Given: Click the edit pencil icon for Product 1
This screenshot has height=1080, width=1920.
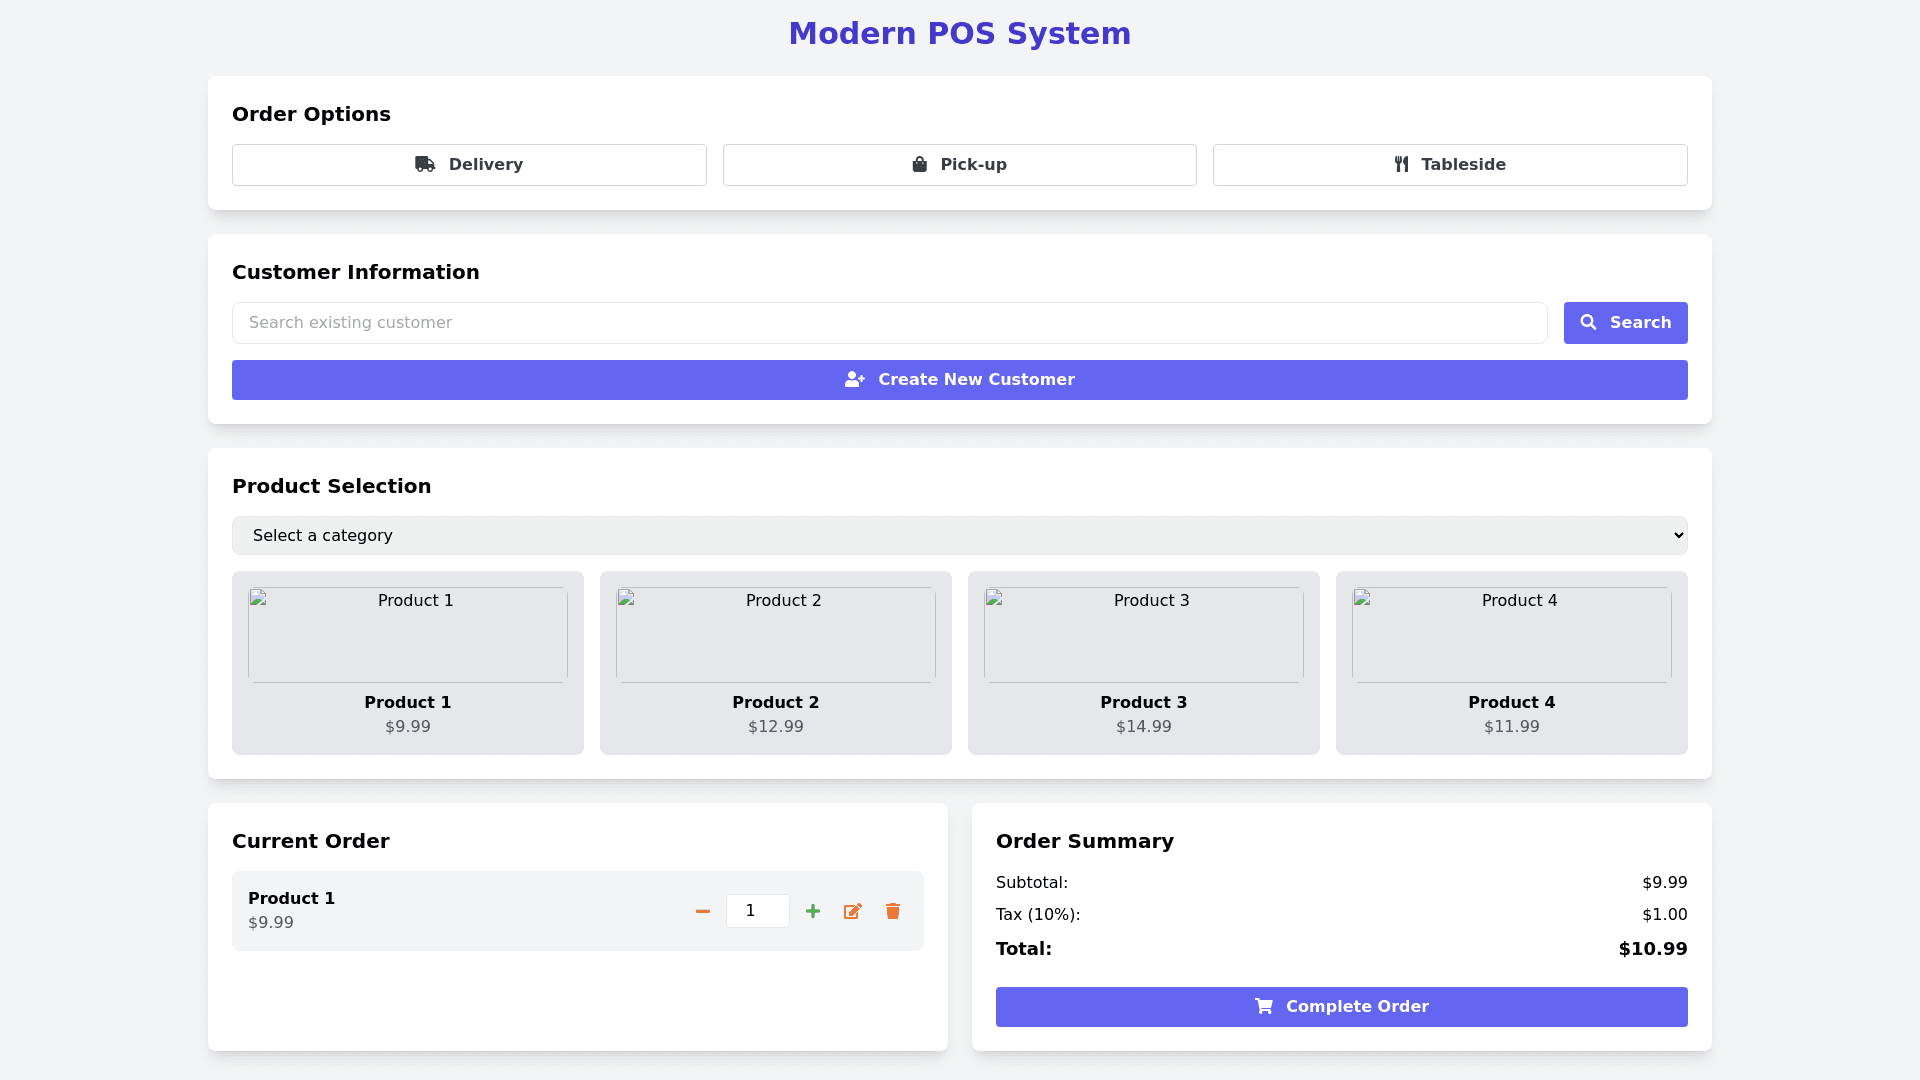Looking at the screenshot, I should pyautogui.click(x=853, y=911).
